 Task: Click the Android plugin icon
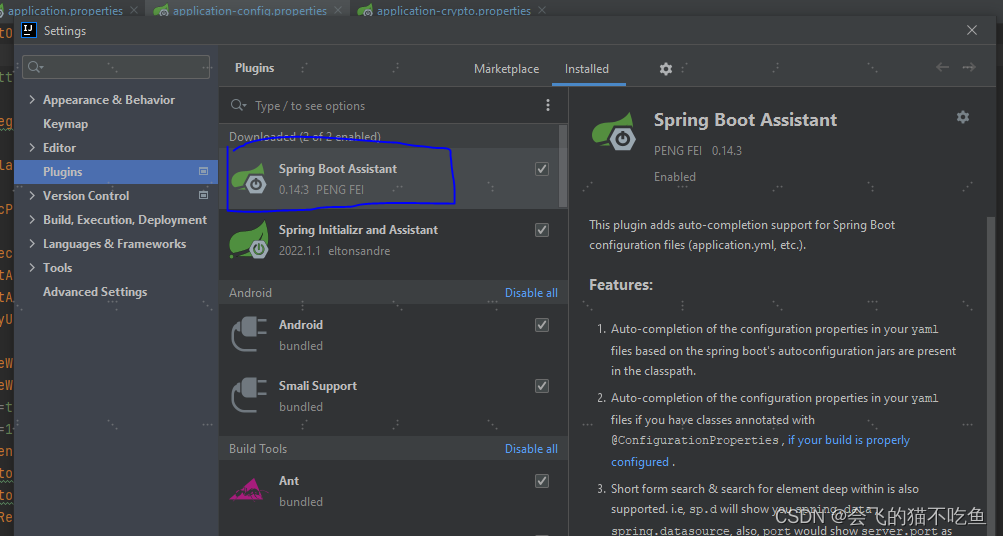coord(249,335)
